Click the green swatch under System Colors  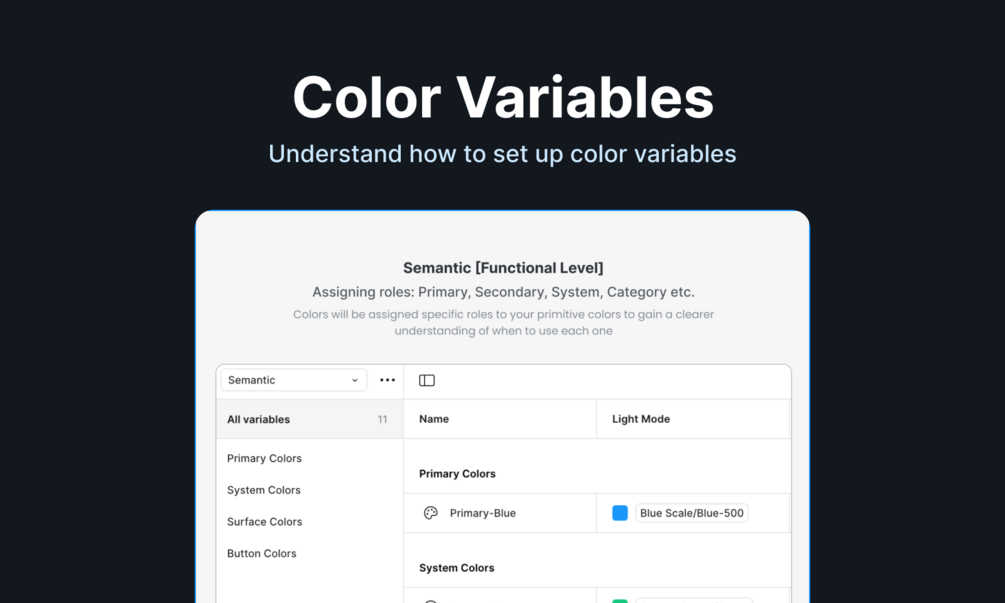(620, 600)
